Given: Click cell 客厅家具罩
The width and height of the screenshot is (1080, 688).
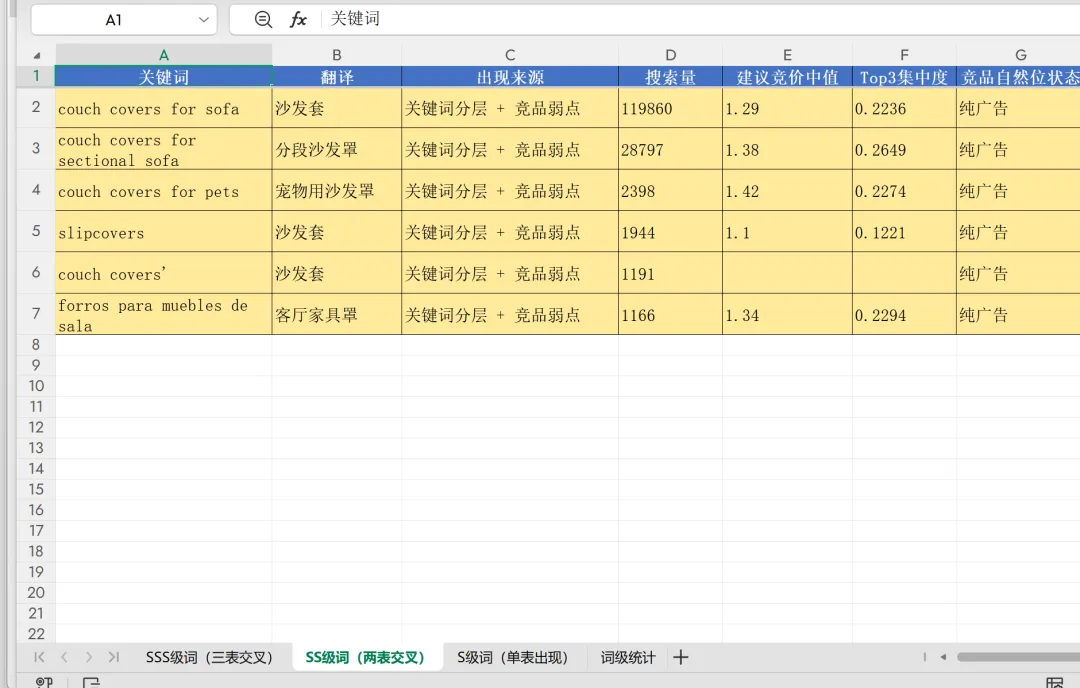Looking at the screenshot, I should pyautogui.click(x=337, y=314).
